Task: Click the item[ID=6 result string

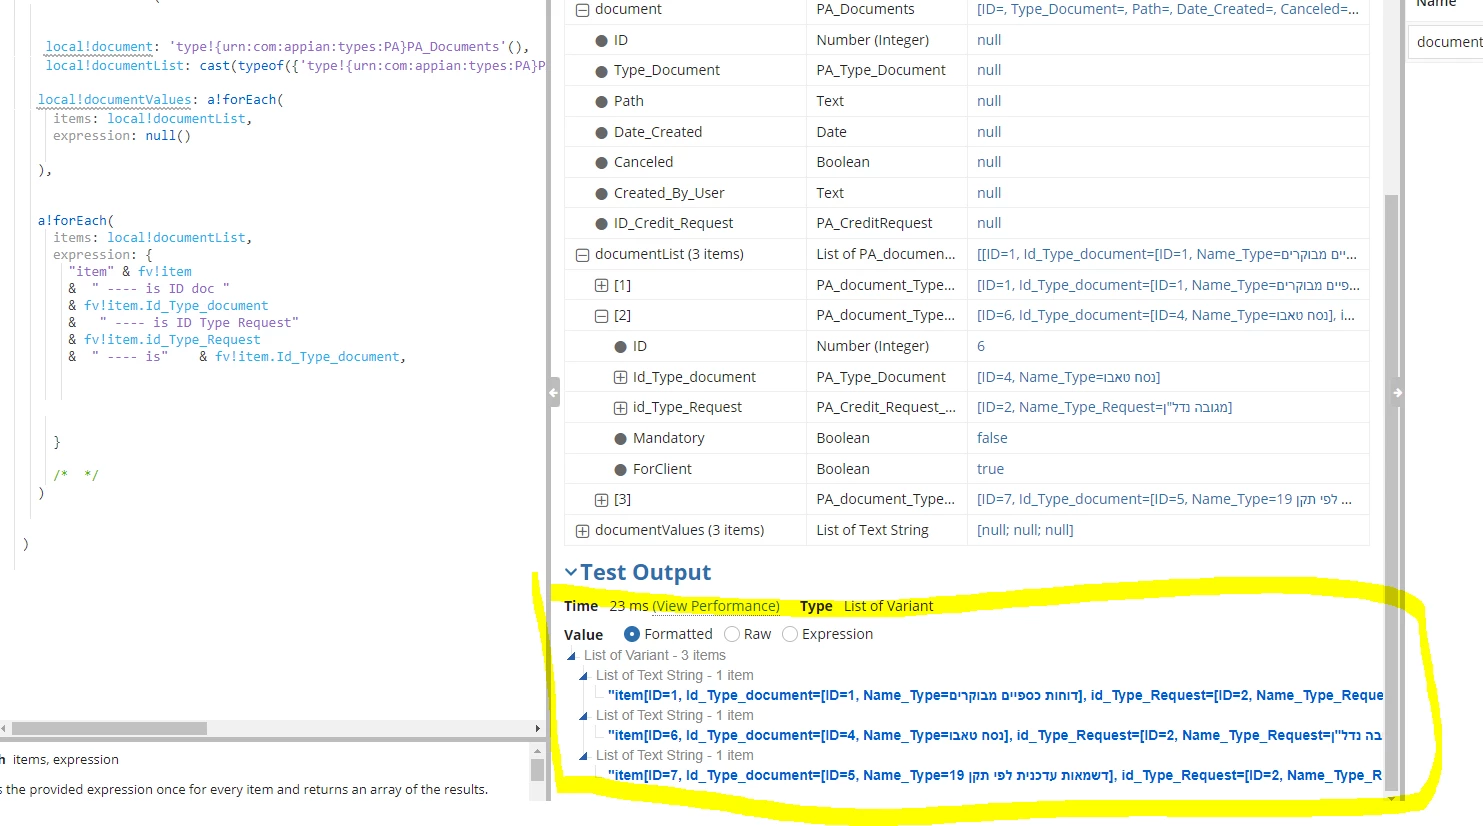Action: click(x=995, y=735)
